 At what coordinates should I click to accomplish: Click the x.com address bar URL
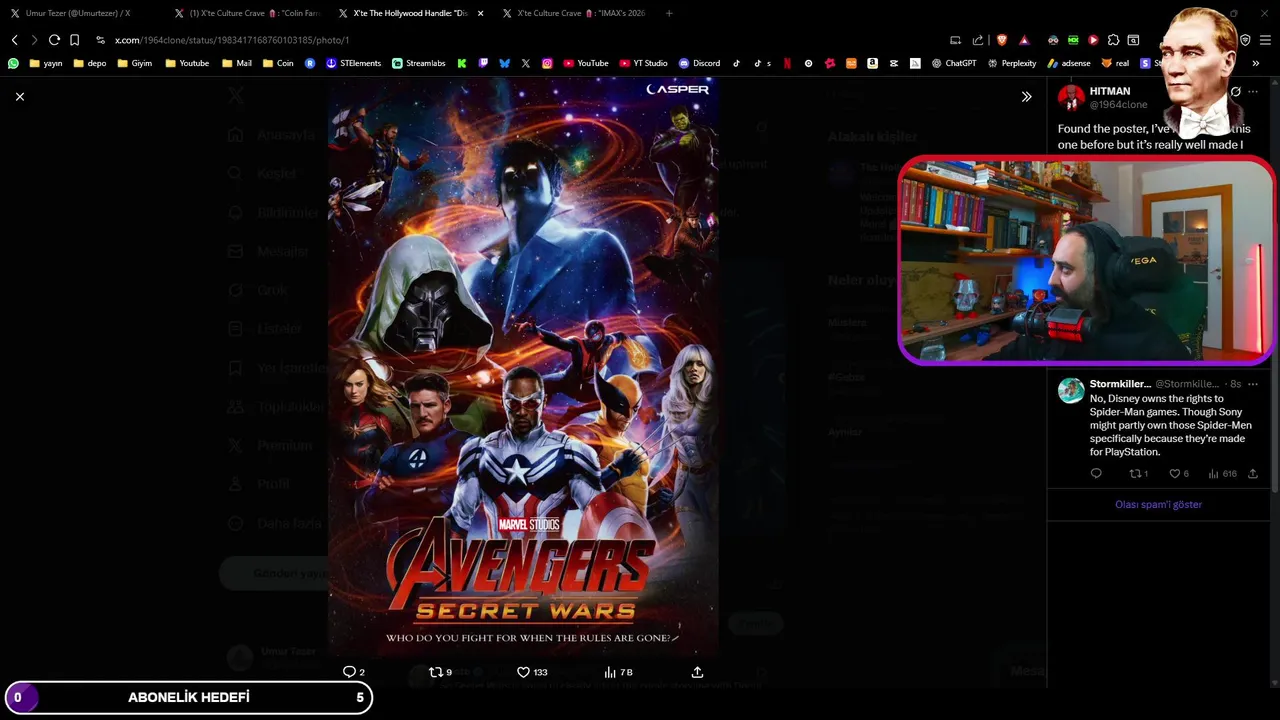pos(232,40)
